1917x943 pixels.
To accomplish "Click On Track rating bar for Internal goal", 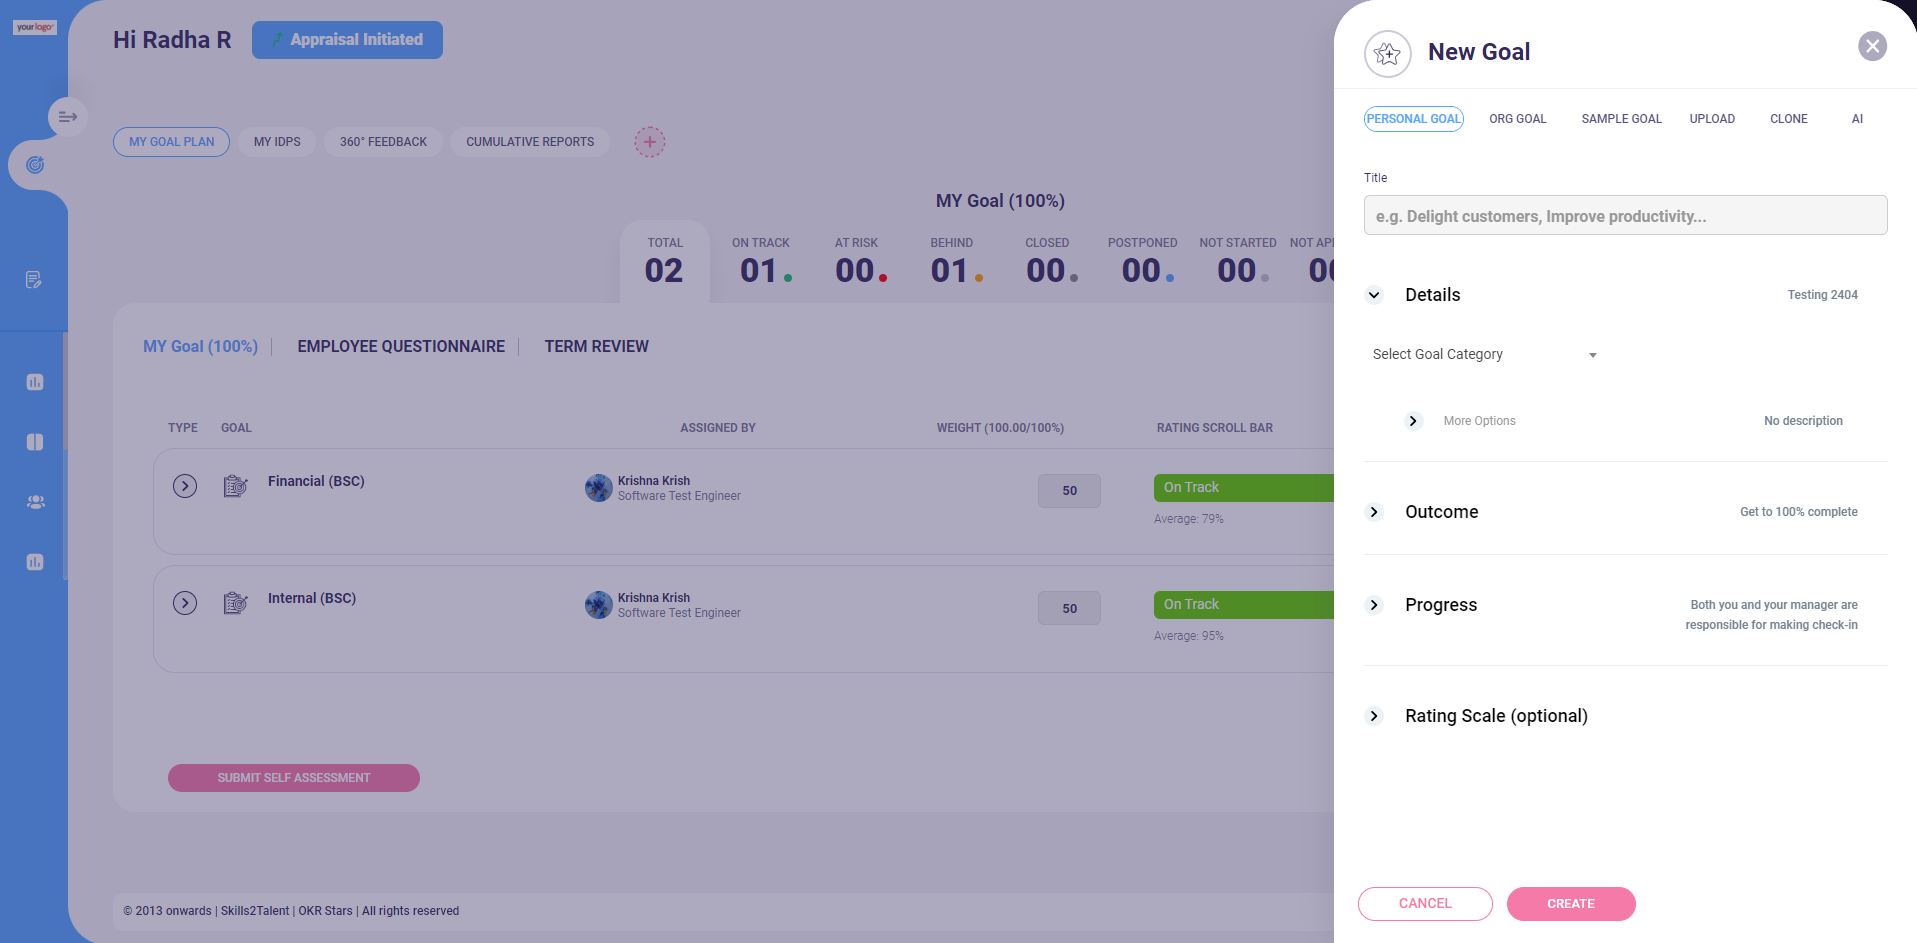I will [x=1244, y=605].
